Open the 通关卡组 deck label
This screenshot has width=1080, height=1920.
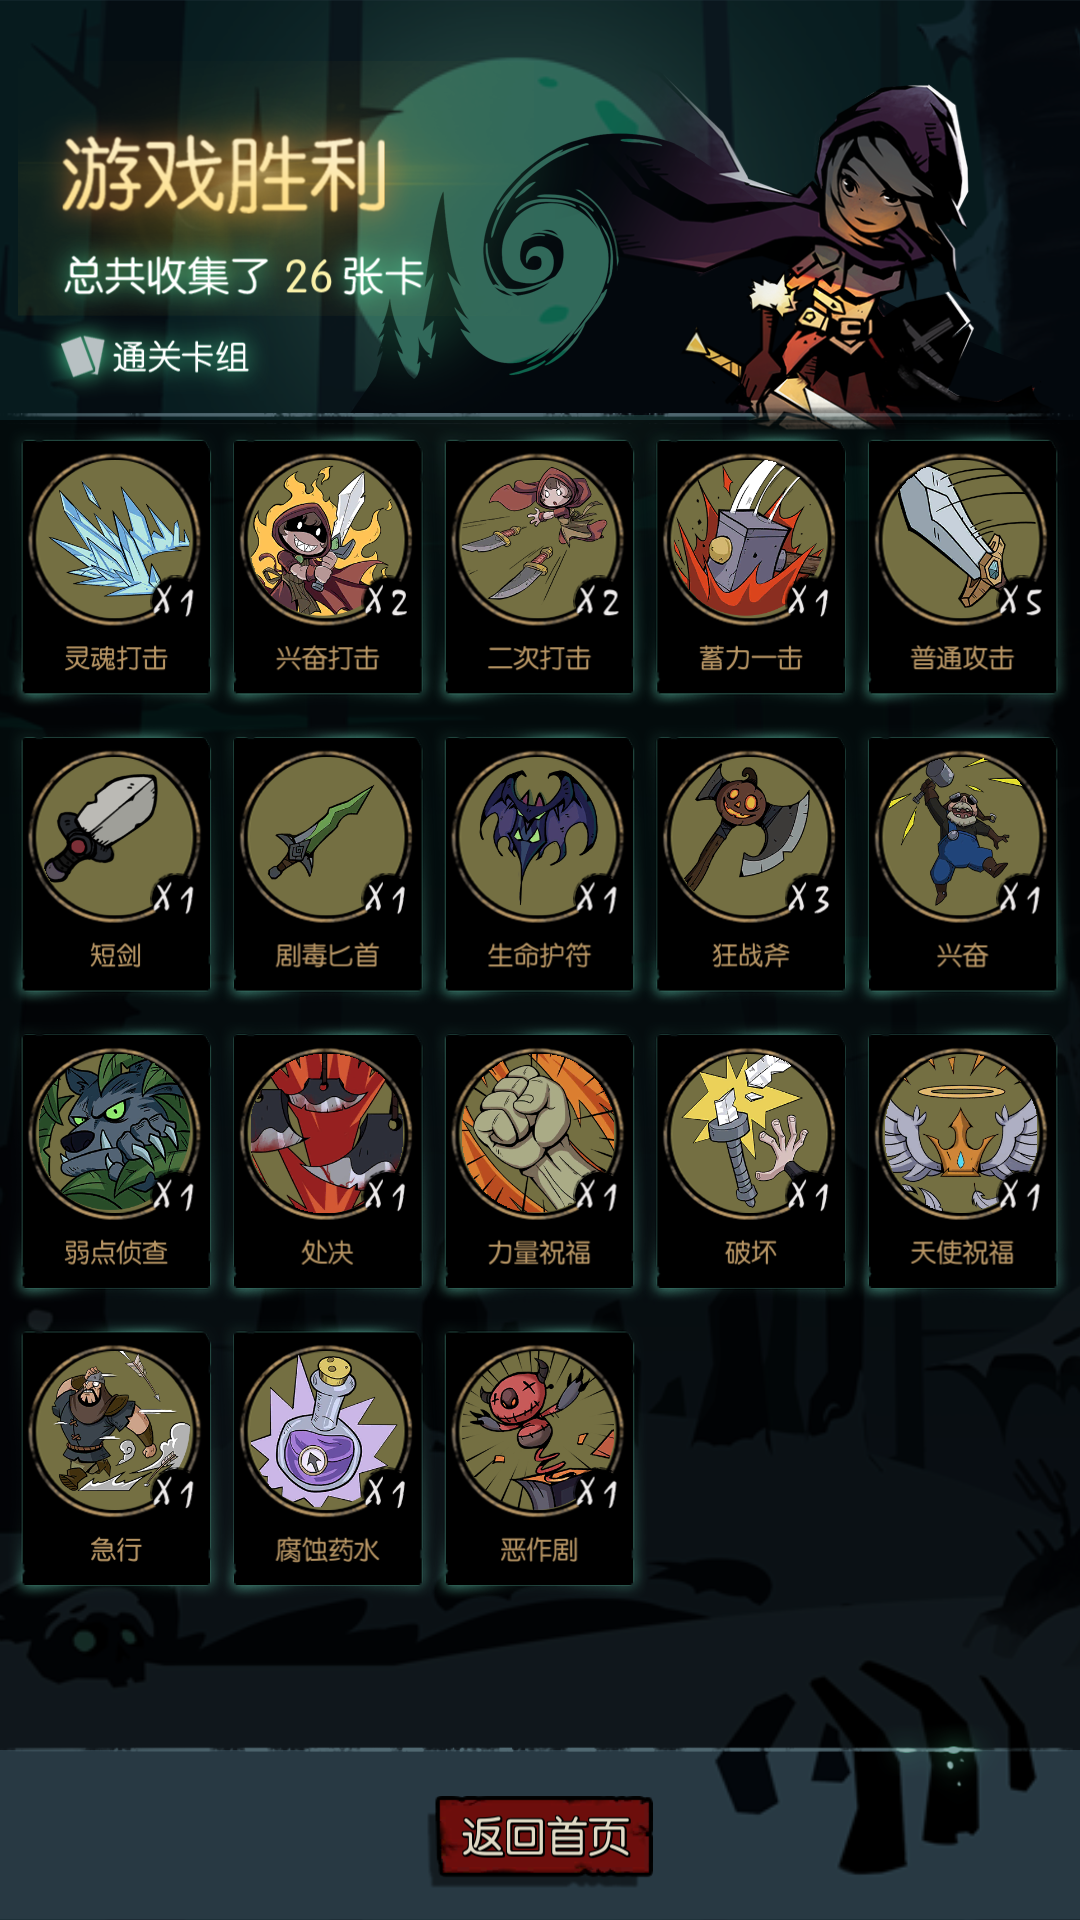tap(156, 357)
